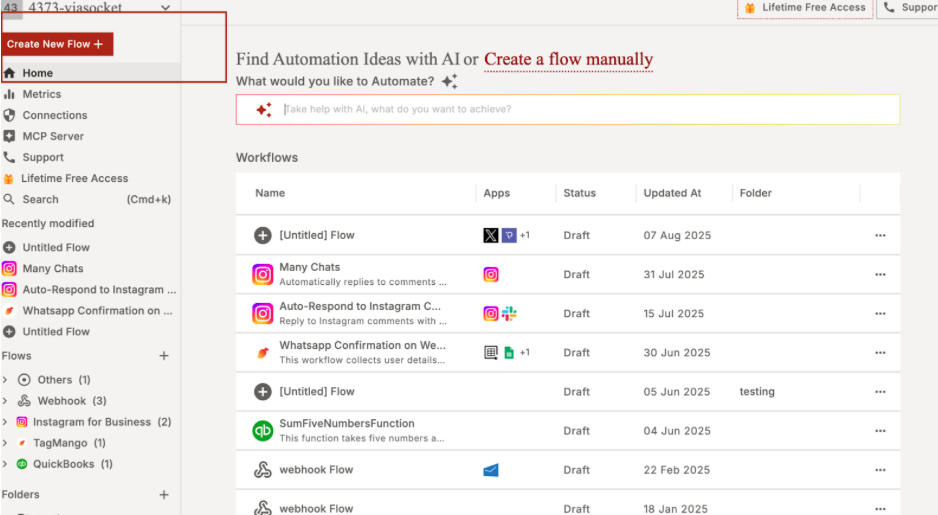The height and width of the screenshot is (515, 938).
Task: Expand the TagMango flow group
Action: 6,443
